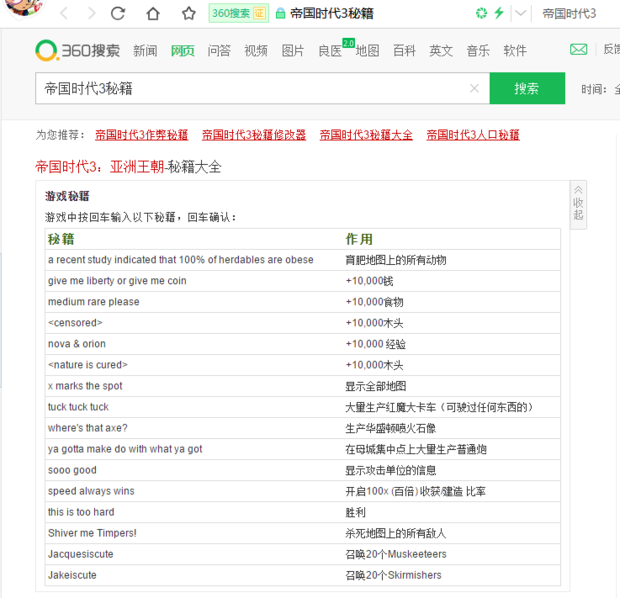Open suggestion 帝国时代3人口秘籍
Viewport: 620px width, 598px height.
(473, 135)
